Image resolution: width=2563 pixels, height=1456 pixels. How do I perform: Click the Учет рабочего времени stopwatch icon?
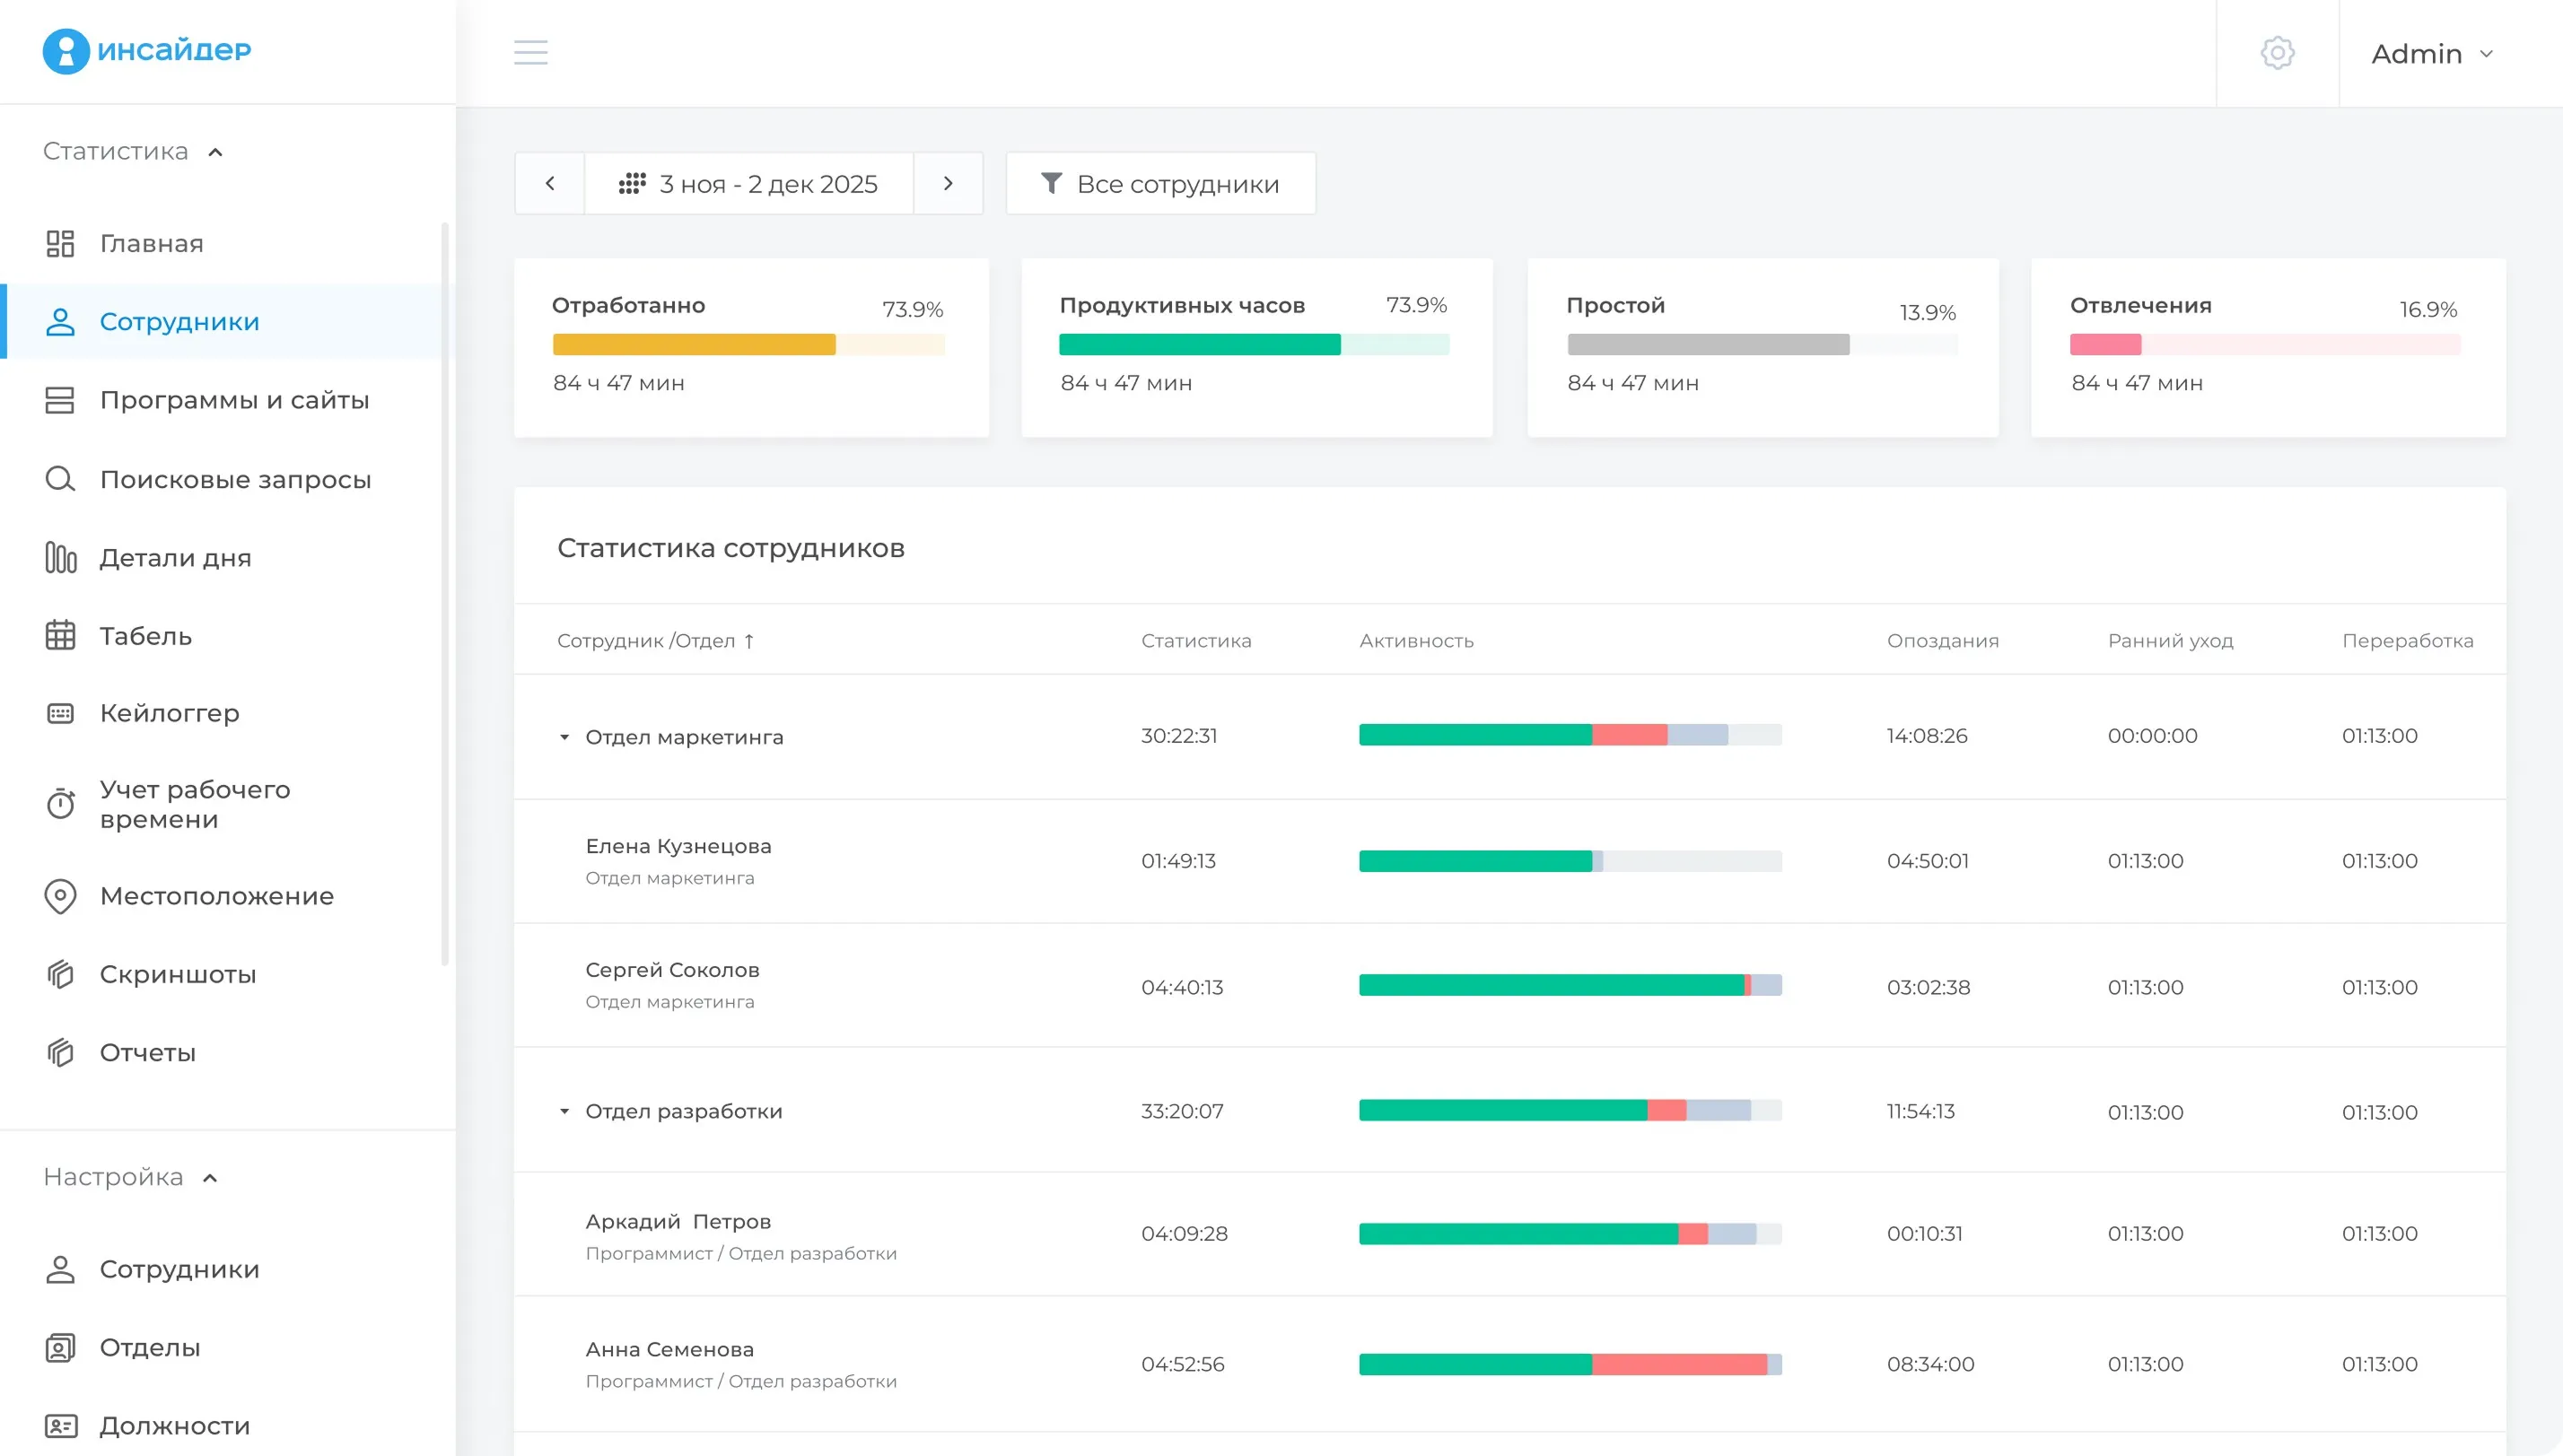[60, 804]
